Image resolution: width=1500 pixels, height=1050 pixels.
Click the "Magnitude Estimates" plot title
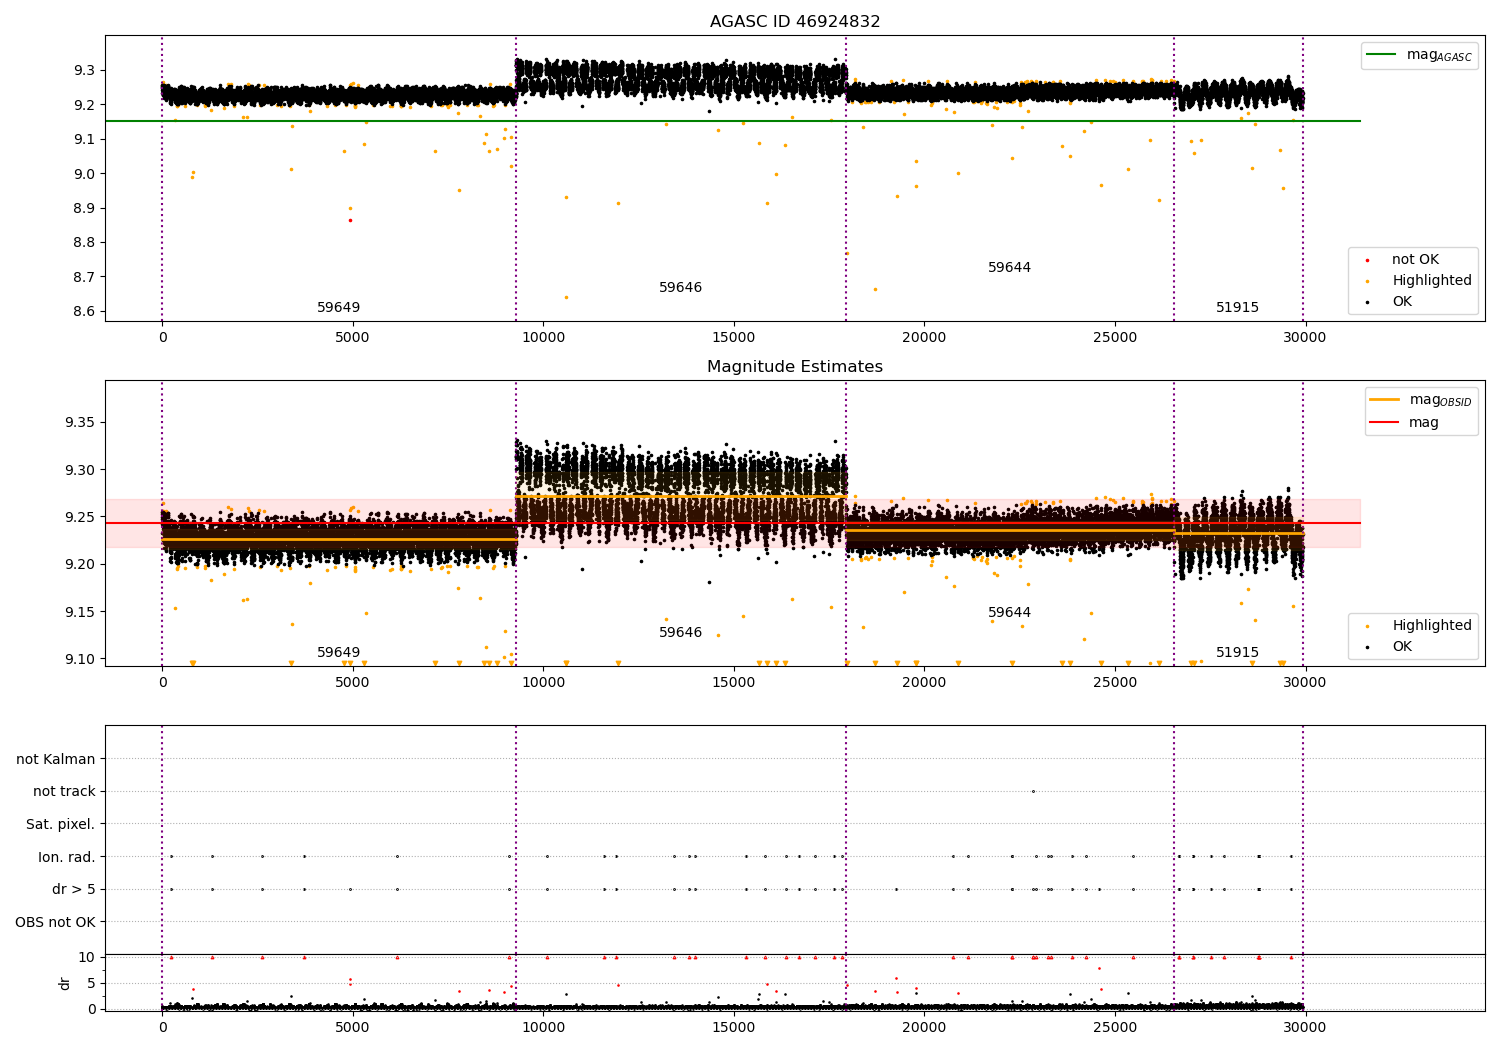[x=795, y=367]
